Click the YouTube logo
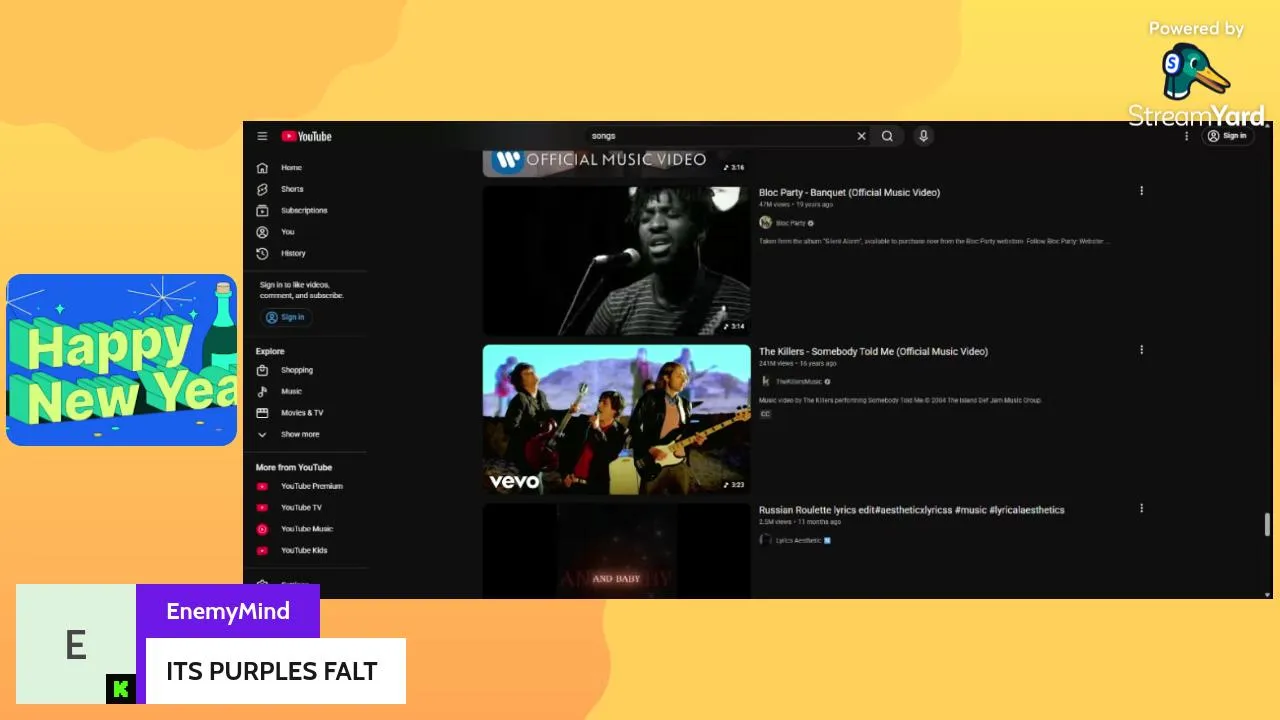Image resolution: width=1280 pixels, height=720 pixels. click(306, 136)
